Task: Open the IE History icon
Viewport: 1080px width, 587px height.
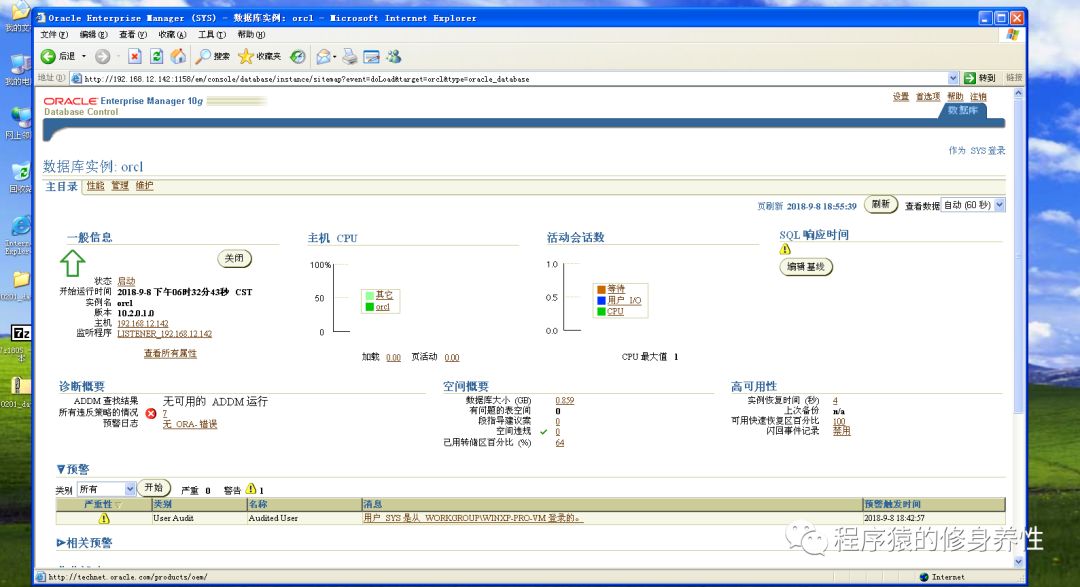Action: (x=298, y=56)
